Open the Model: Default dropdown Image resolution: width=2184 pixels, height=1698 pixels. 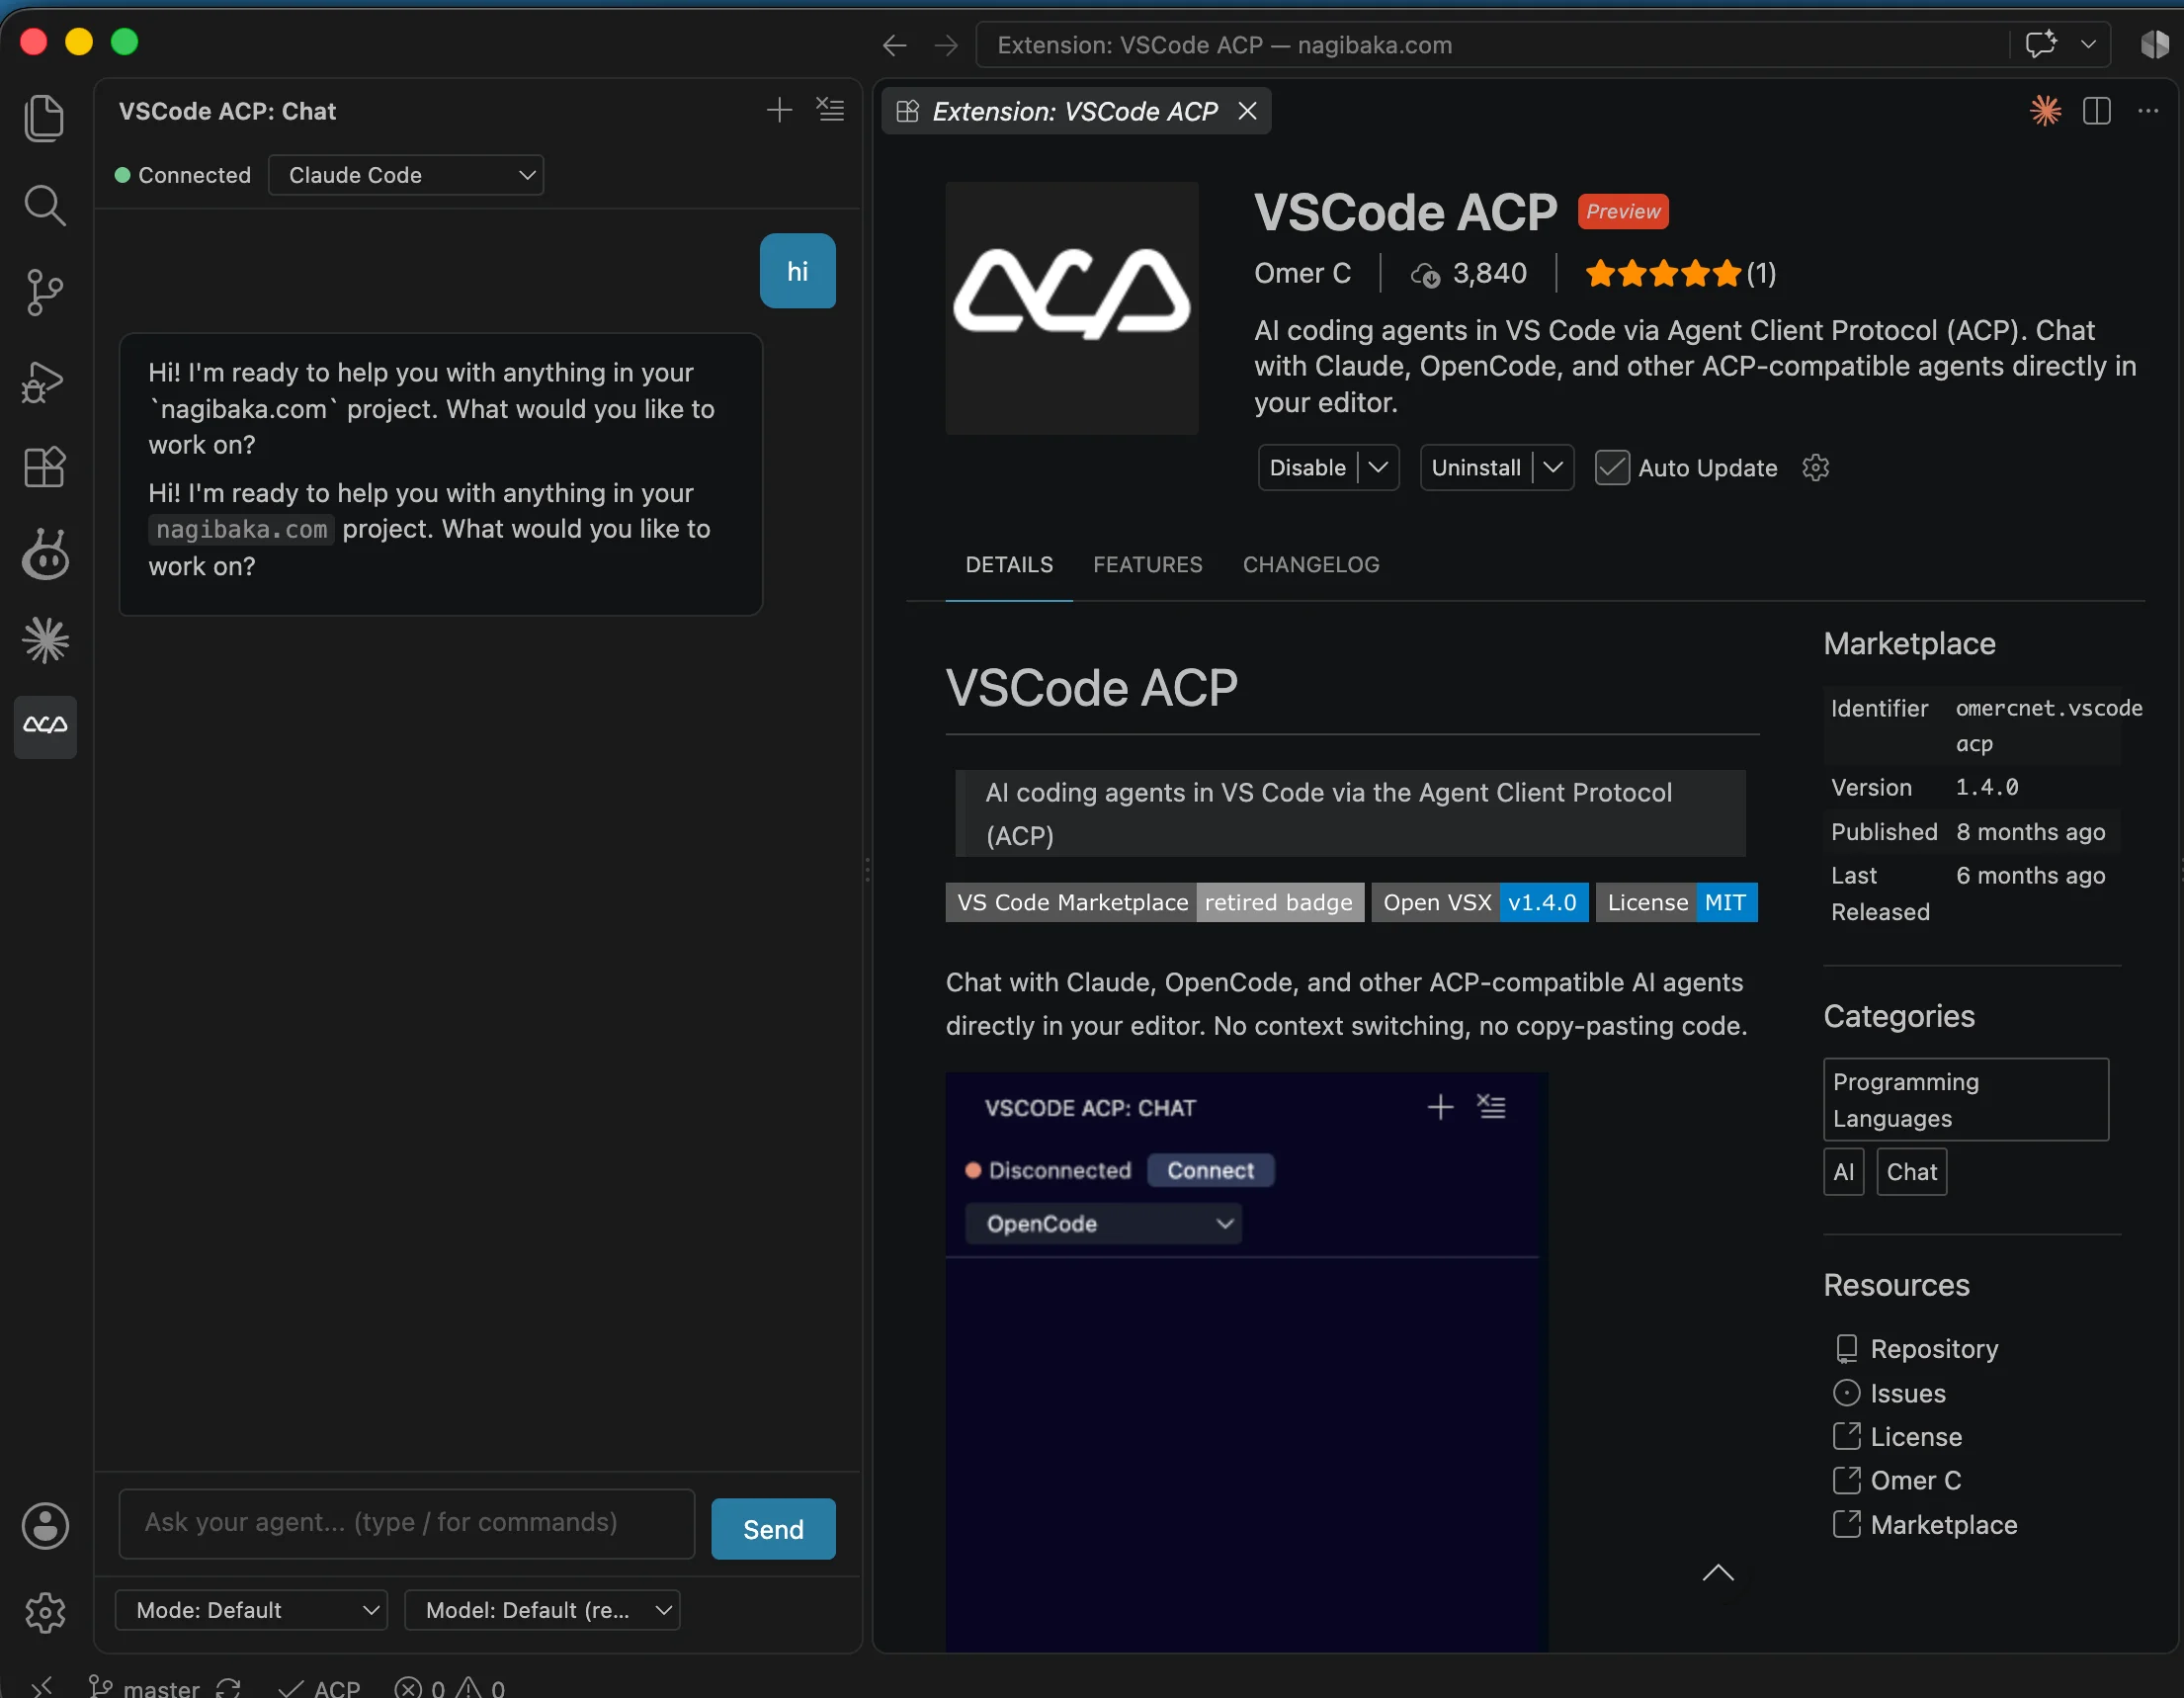pyautogui.click(x=542, y=1610)
